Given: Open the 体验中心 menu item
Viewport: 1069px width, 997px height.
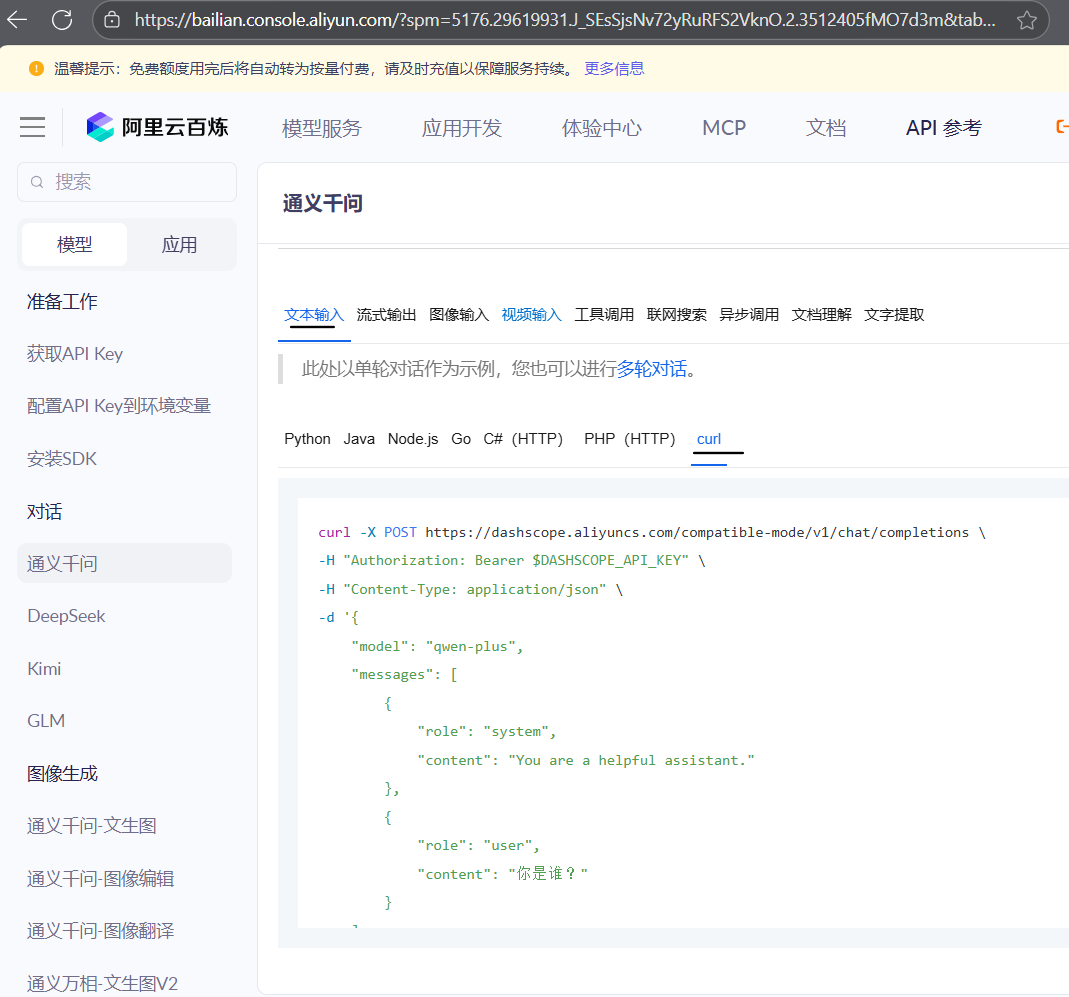Looking at the screenshot, I should (601, 127).
